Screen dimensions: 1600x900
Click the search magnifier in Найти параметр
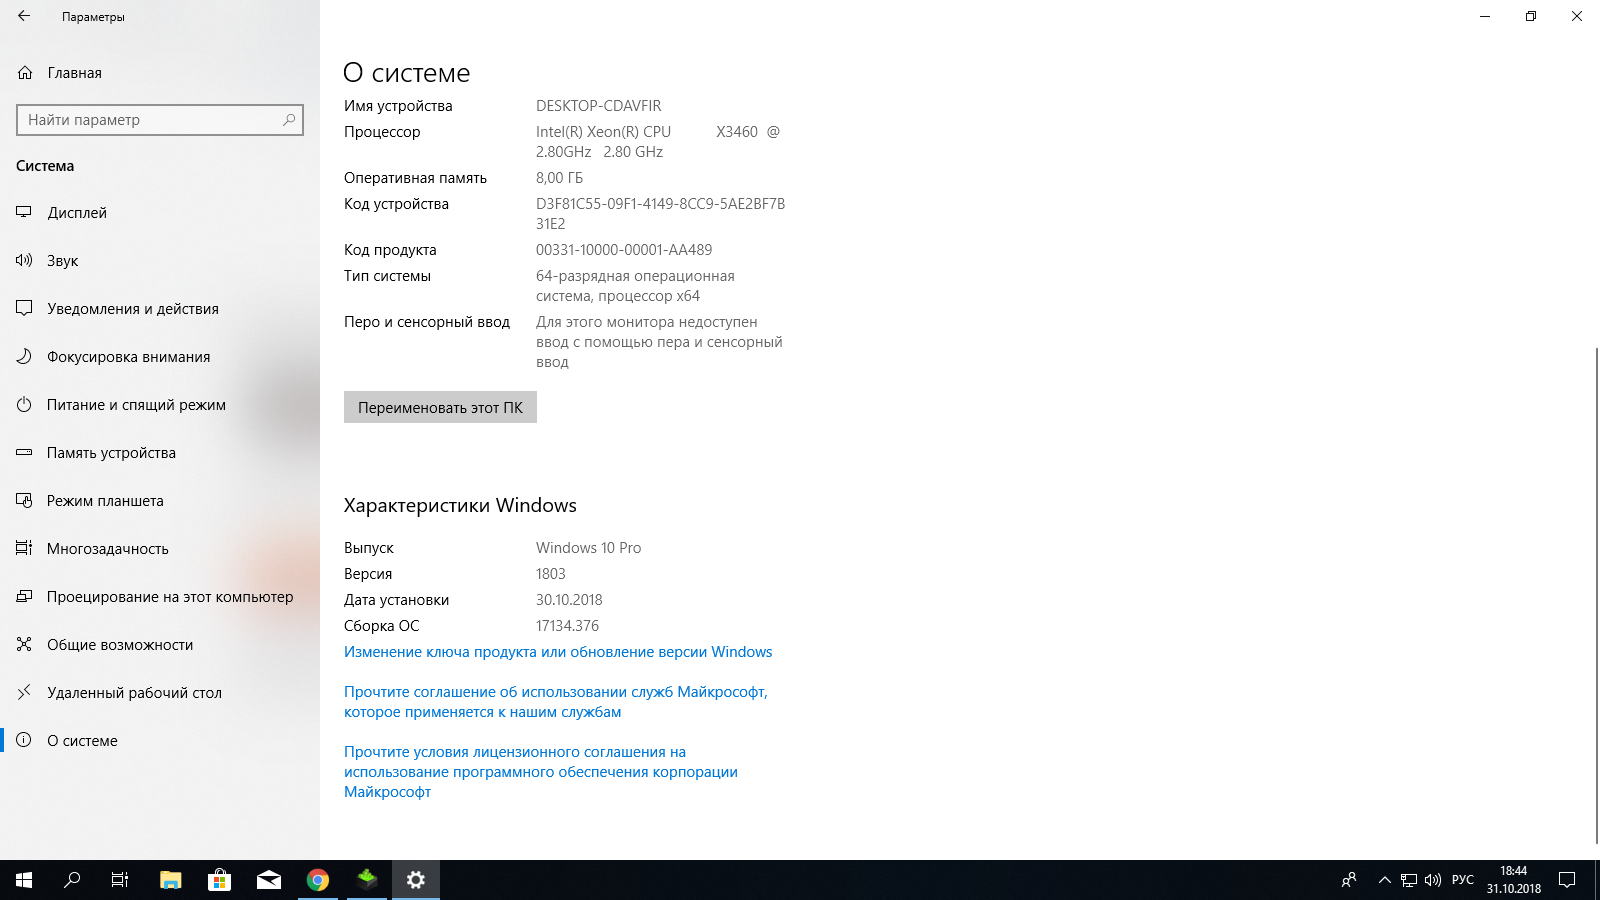click(x=289, y=120)
